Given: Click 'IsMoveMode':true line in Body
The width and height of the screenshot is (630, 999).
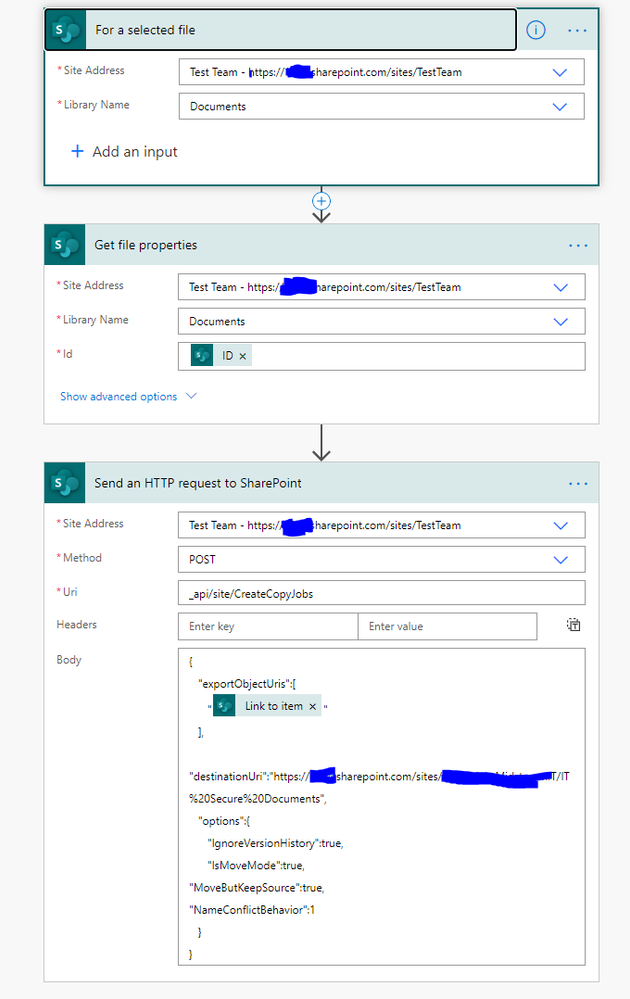Looking at the screenshot, I should [x=256, y=865].
